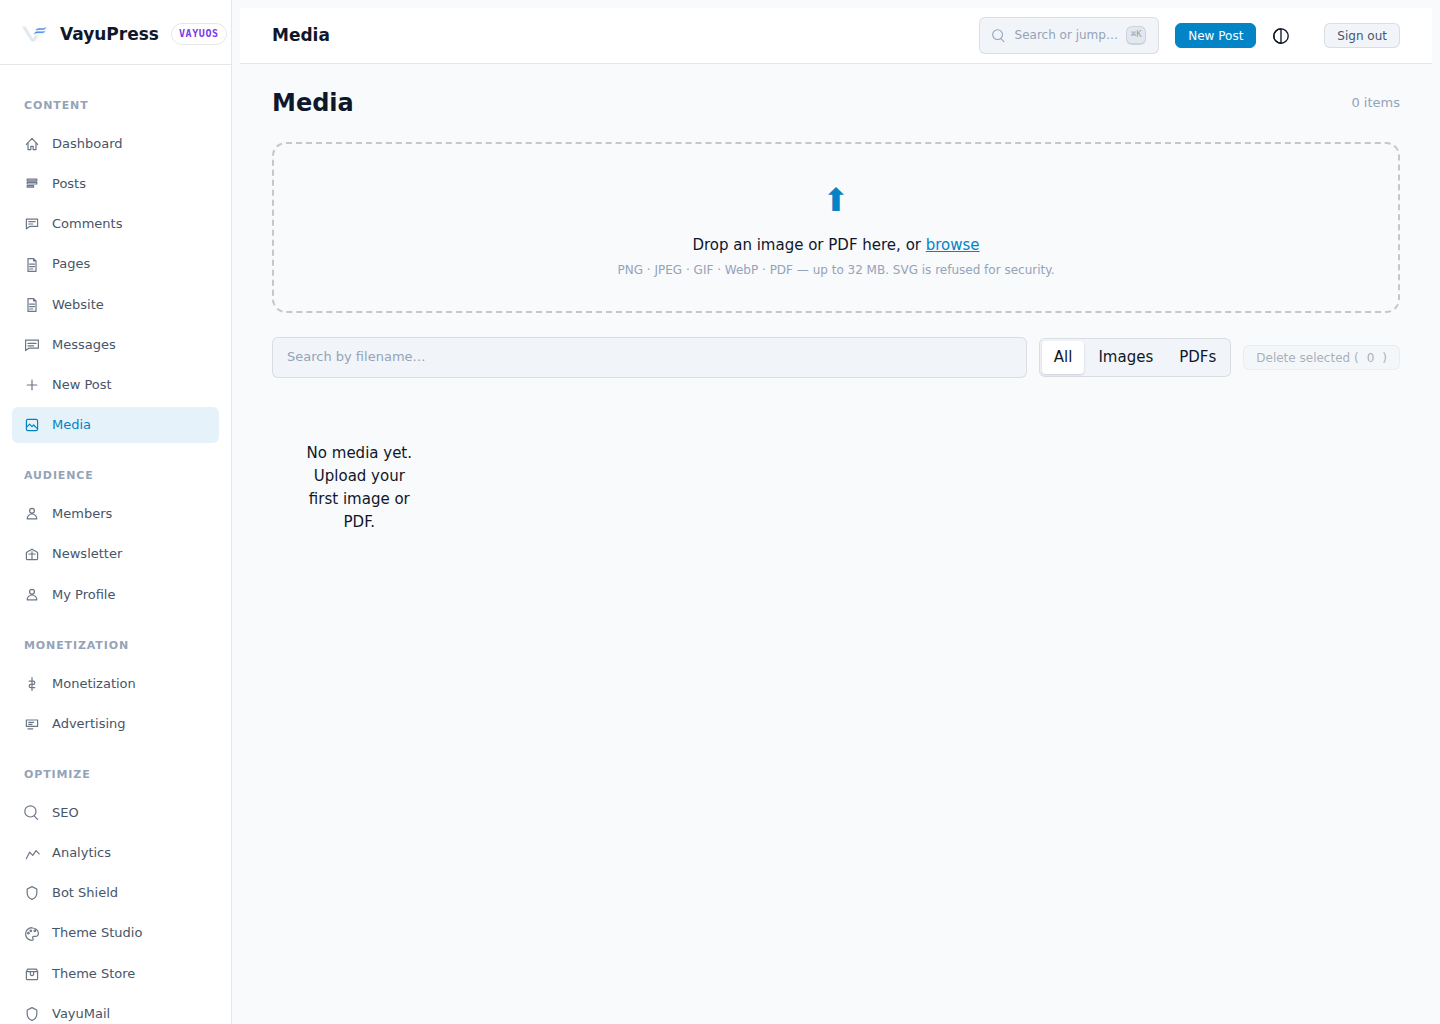Click the Sign out button
The image size is (1440, 1024).
point(1362,36)
